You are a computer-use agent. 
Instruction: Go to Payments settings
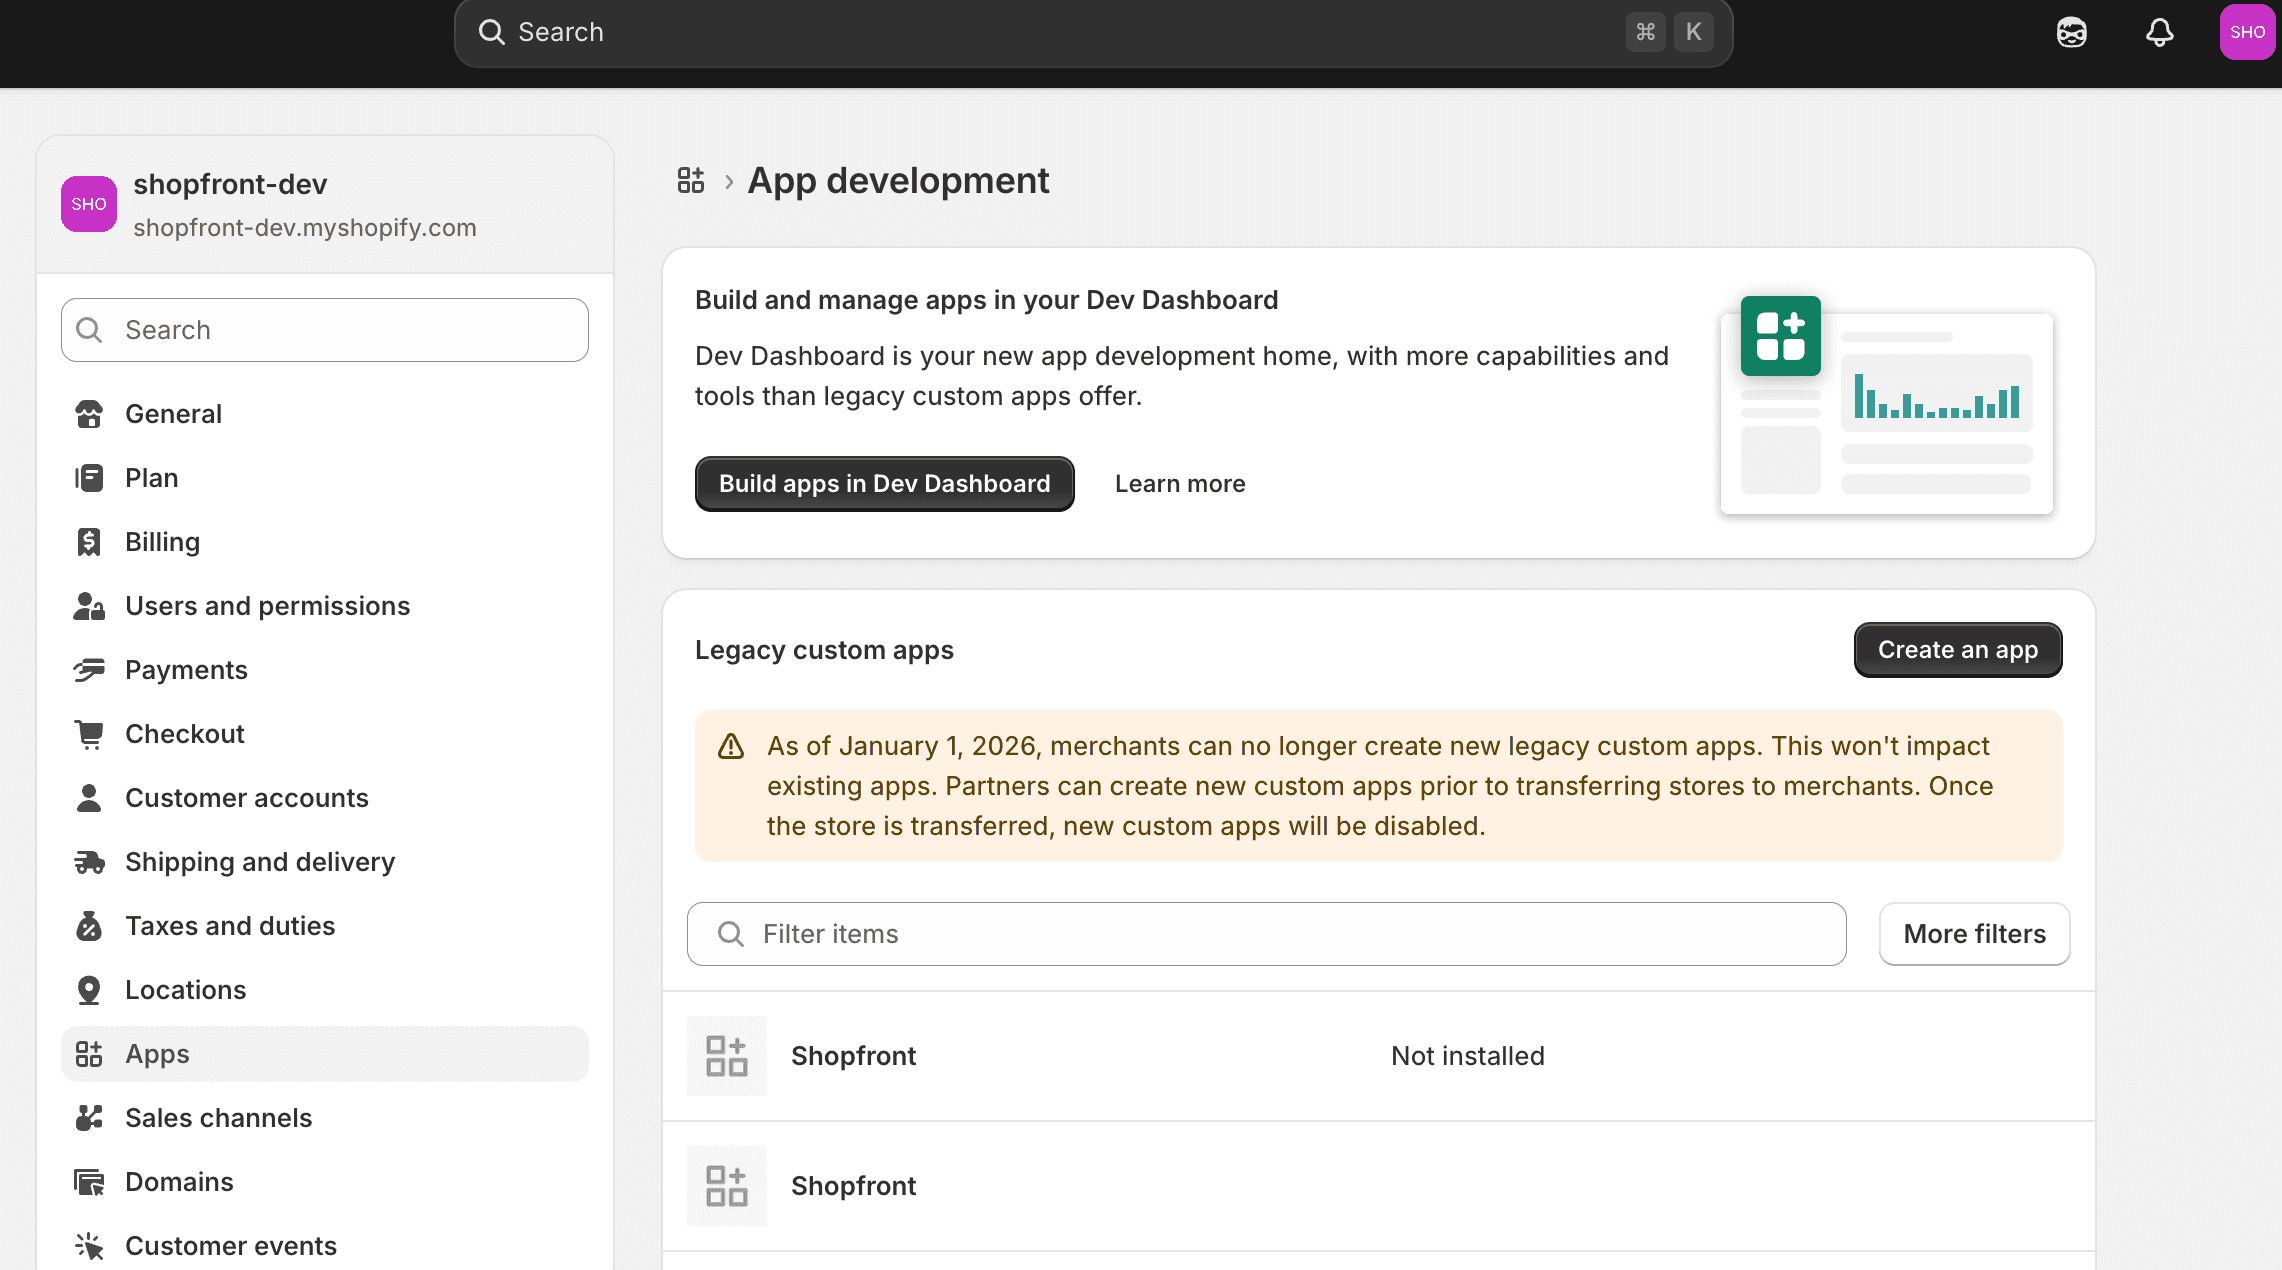coord(325,670)
